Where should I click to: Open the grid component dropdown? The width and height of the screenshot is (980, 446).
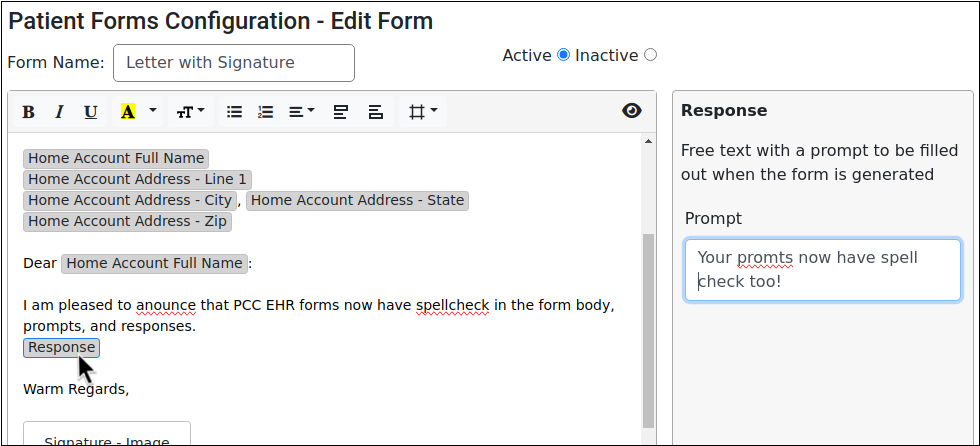click(423, 112)
